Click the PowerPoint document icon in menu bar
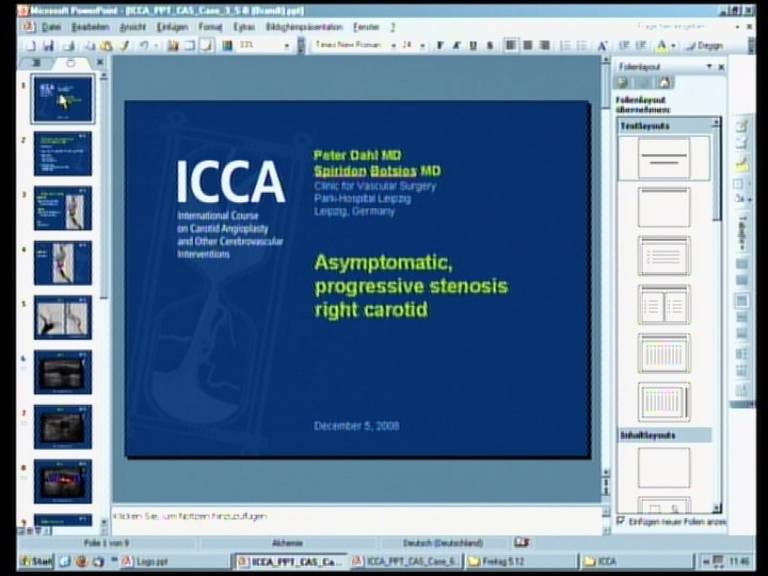 (29, 26)
